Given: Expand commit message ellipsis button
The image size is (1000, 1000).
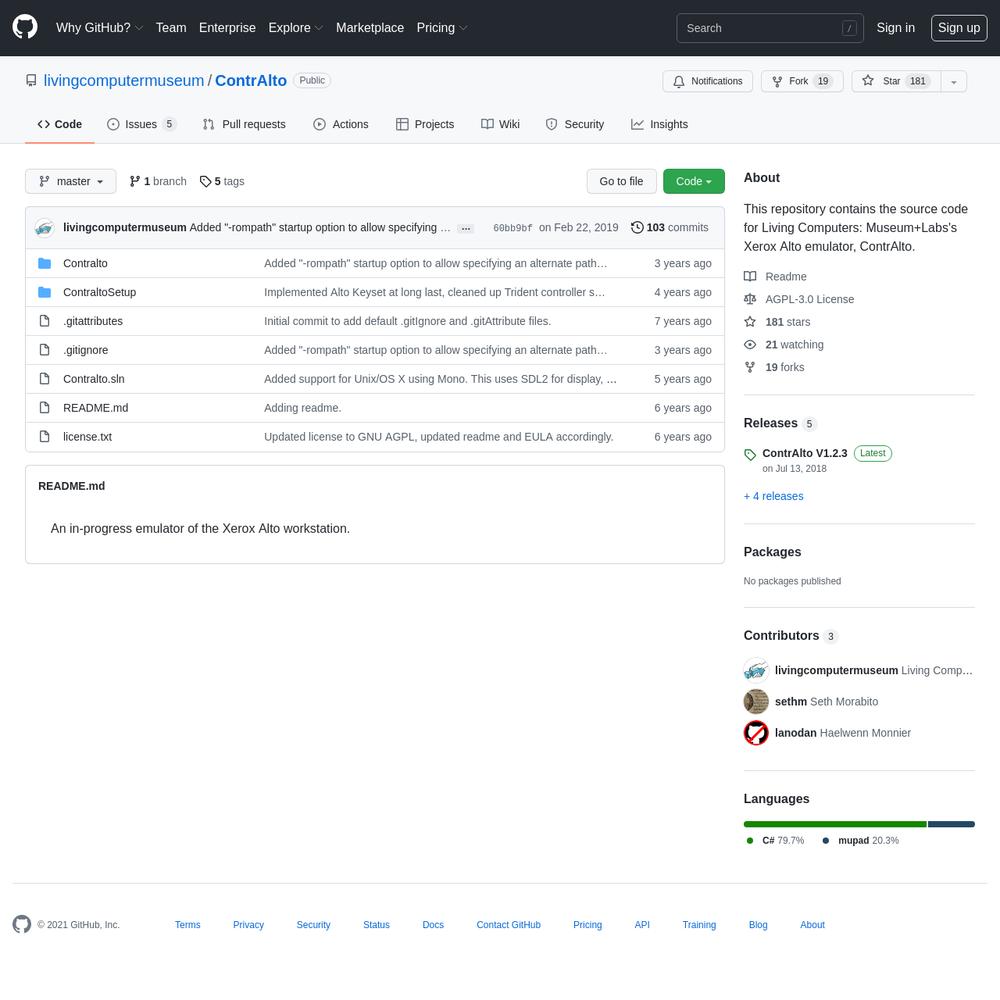Looking at the screenshot, I should coord(466,228).
